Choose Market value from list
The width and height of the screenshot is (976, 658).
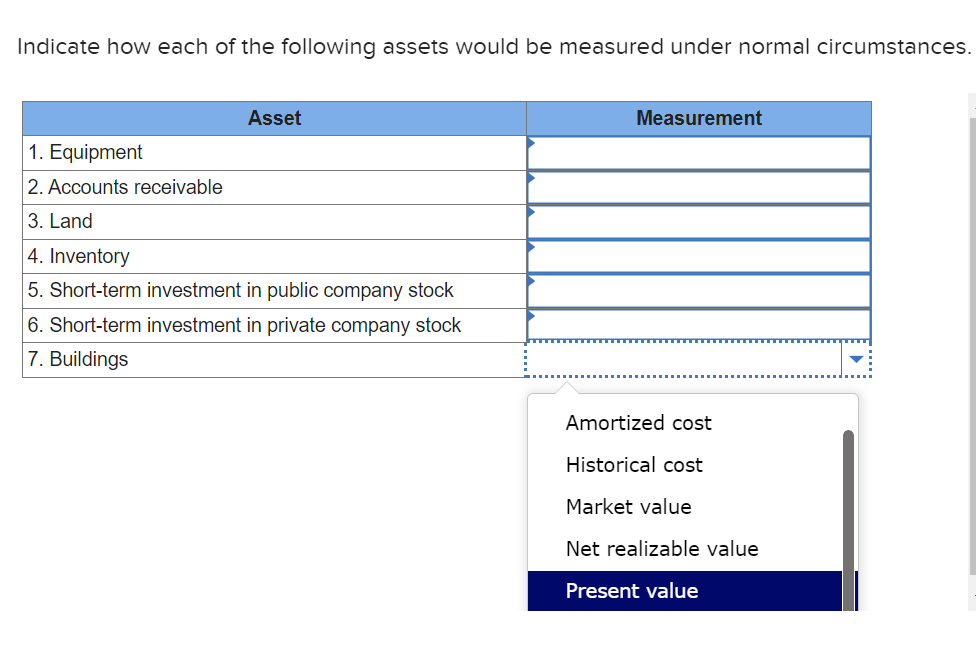click(628, 507)
